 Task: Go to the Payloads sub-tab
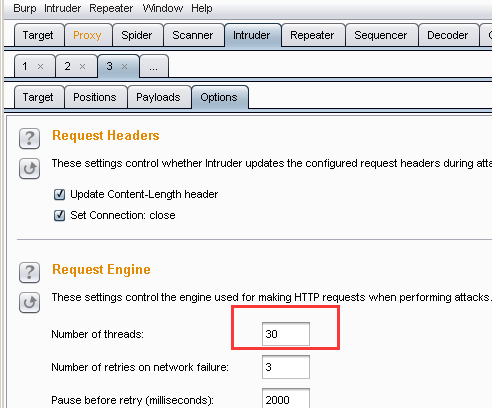coord(158,97)
